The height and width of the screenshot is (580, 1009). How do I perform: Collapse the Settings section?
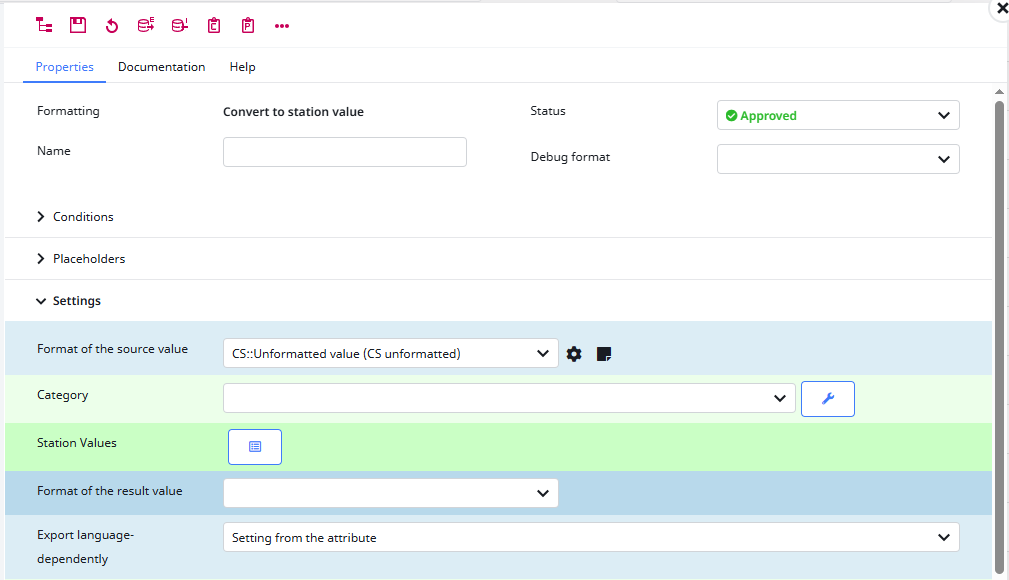(76, 300)
